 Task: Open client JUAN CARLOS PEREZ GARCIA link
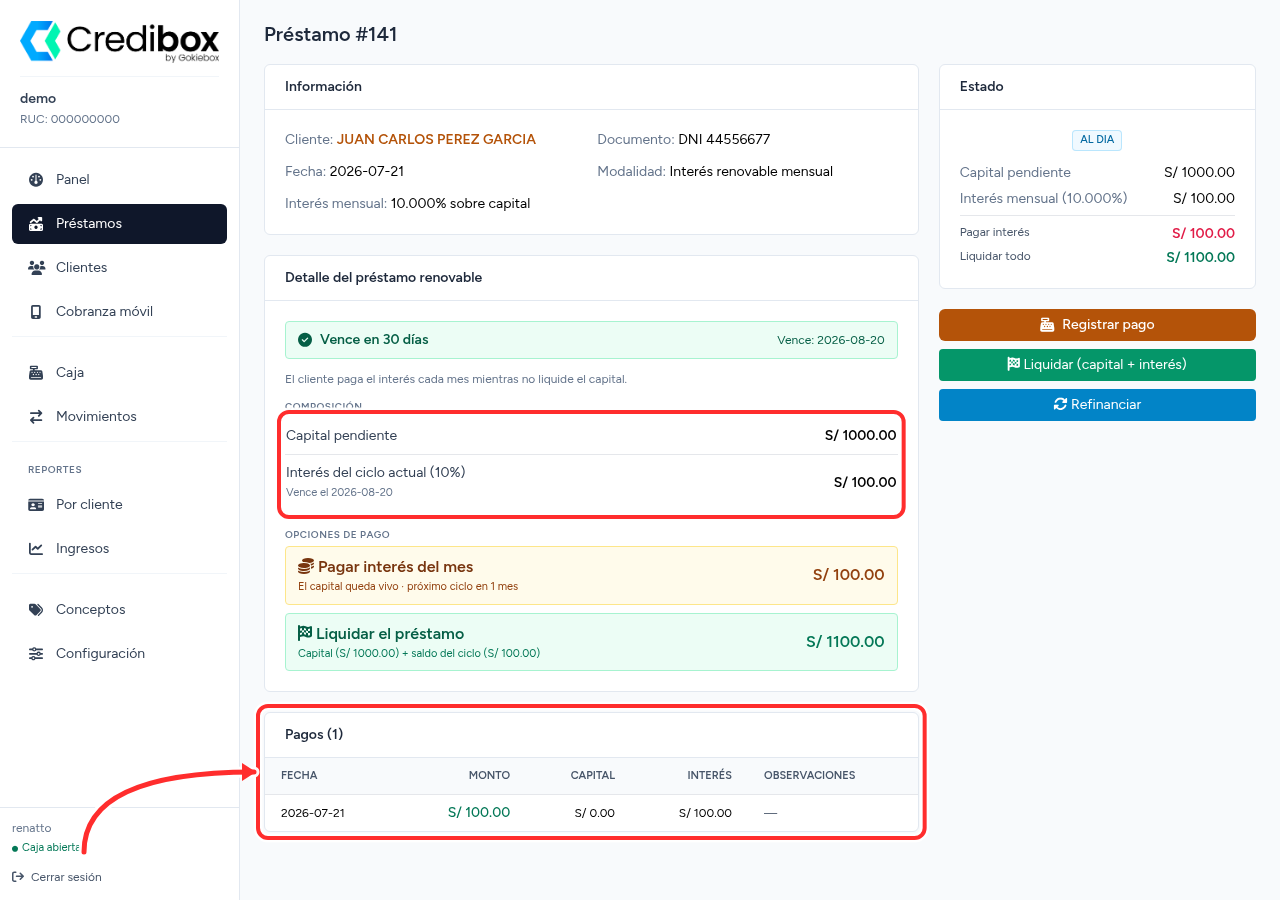436,140
